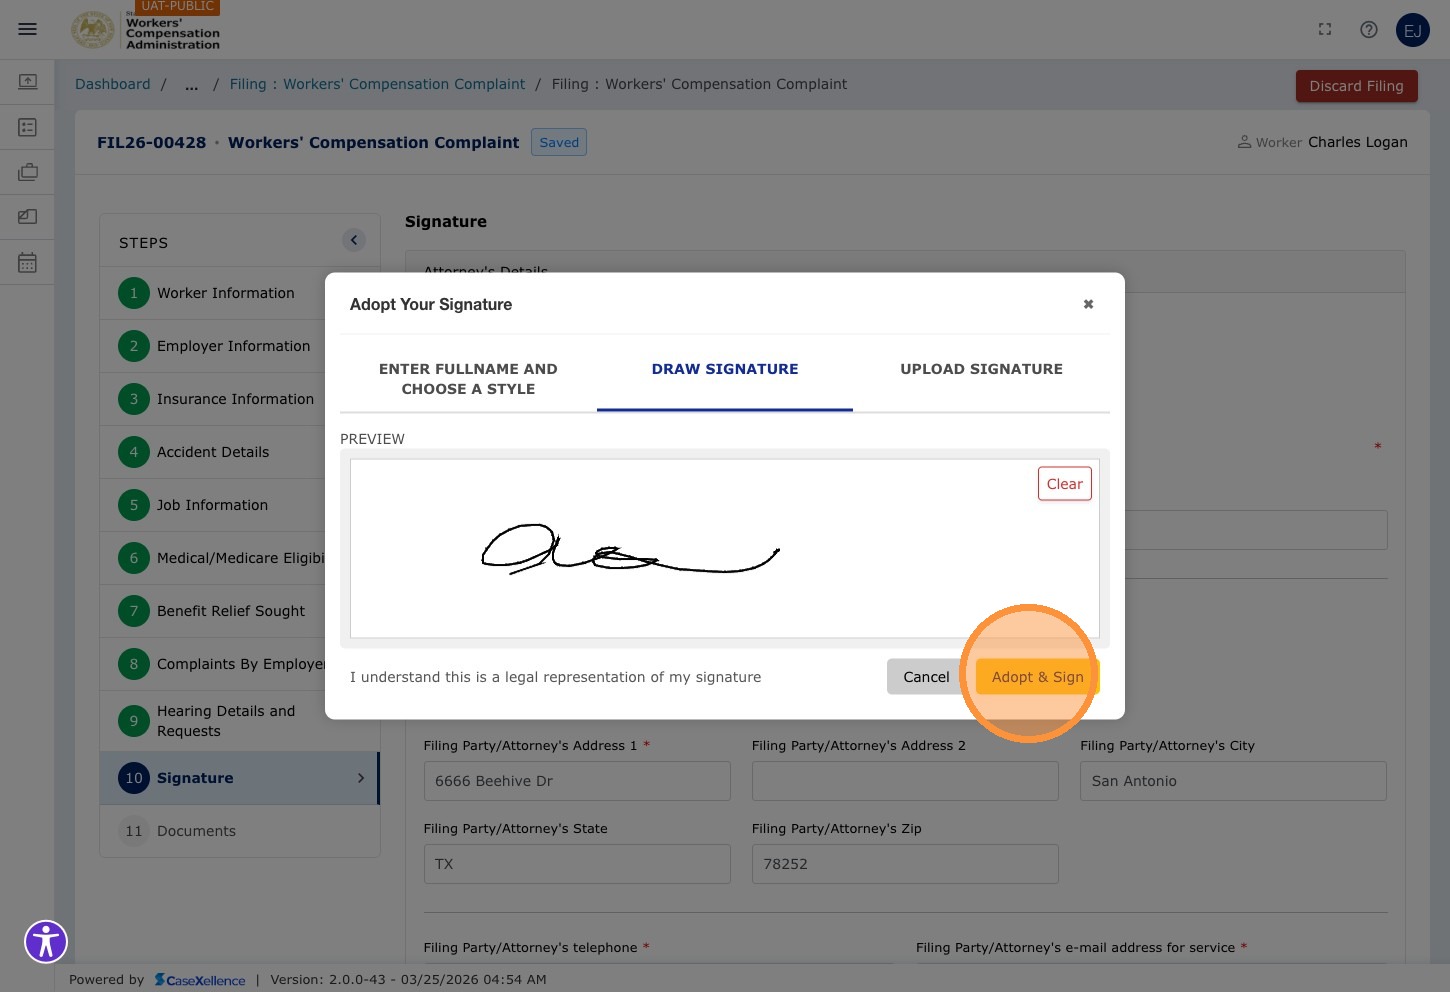Image resolution: width=1450 pixels, height=992 pixels.
Task: Click the Address 1 field with 6666 Beehive Dr
Action: coord(577,781)
